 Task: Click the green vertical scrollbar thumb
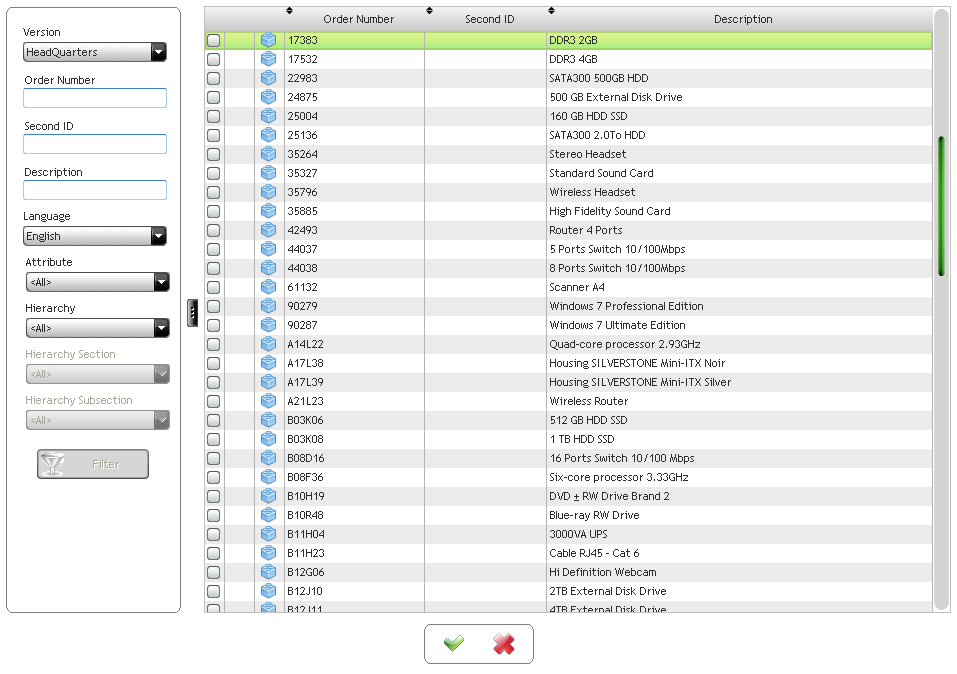(941, 205)
